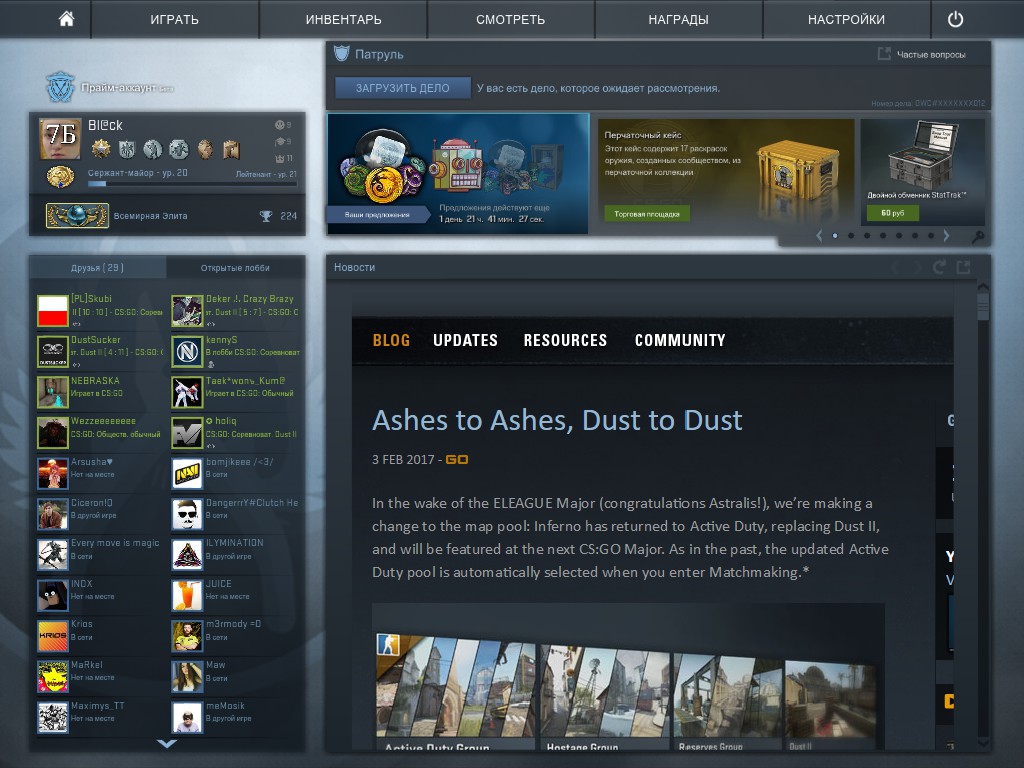The width and height of the screenshot is (1024, 768).
Task: Open ILYMINATION friend avatar
Action: (x=187, y=554)
